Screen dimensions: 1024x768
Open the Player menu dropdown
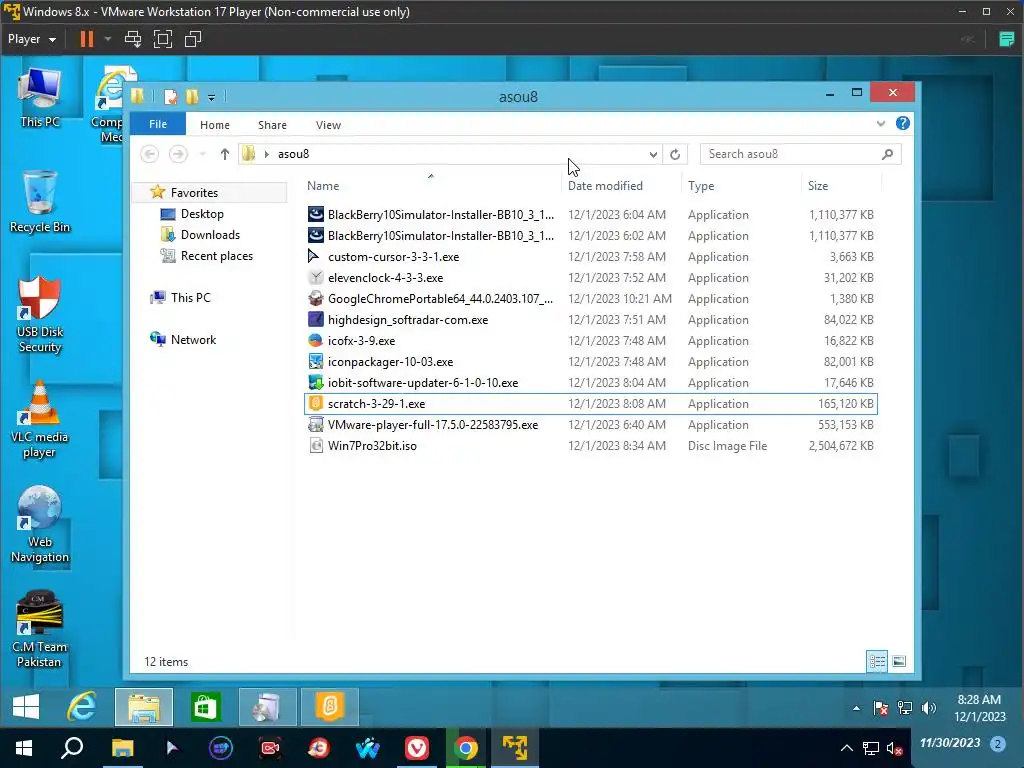coord(31,39)
